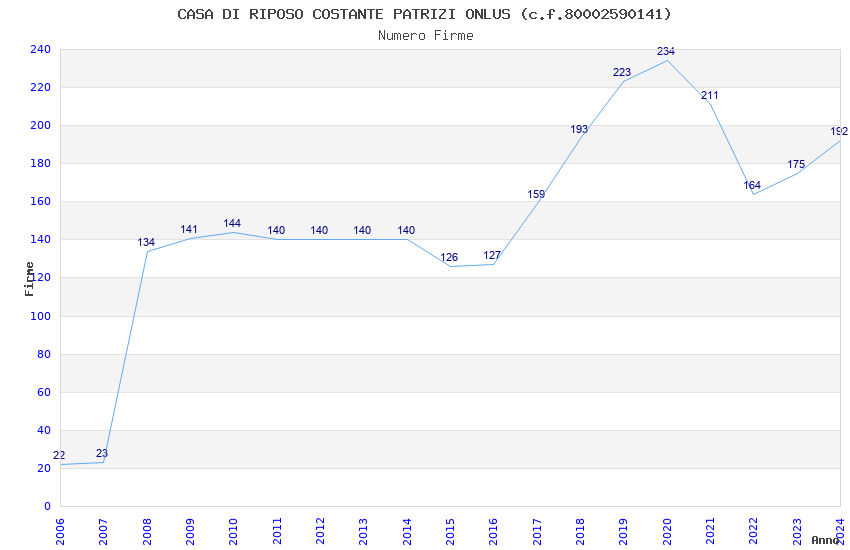Screen dimensions: 850x550
Task: Click the data label 141 for 2009
Action: [189, 229]
